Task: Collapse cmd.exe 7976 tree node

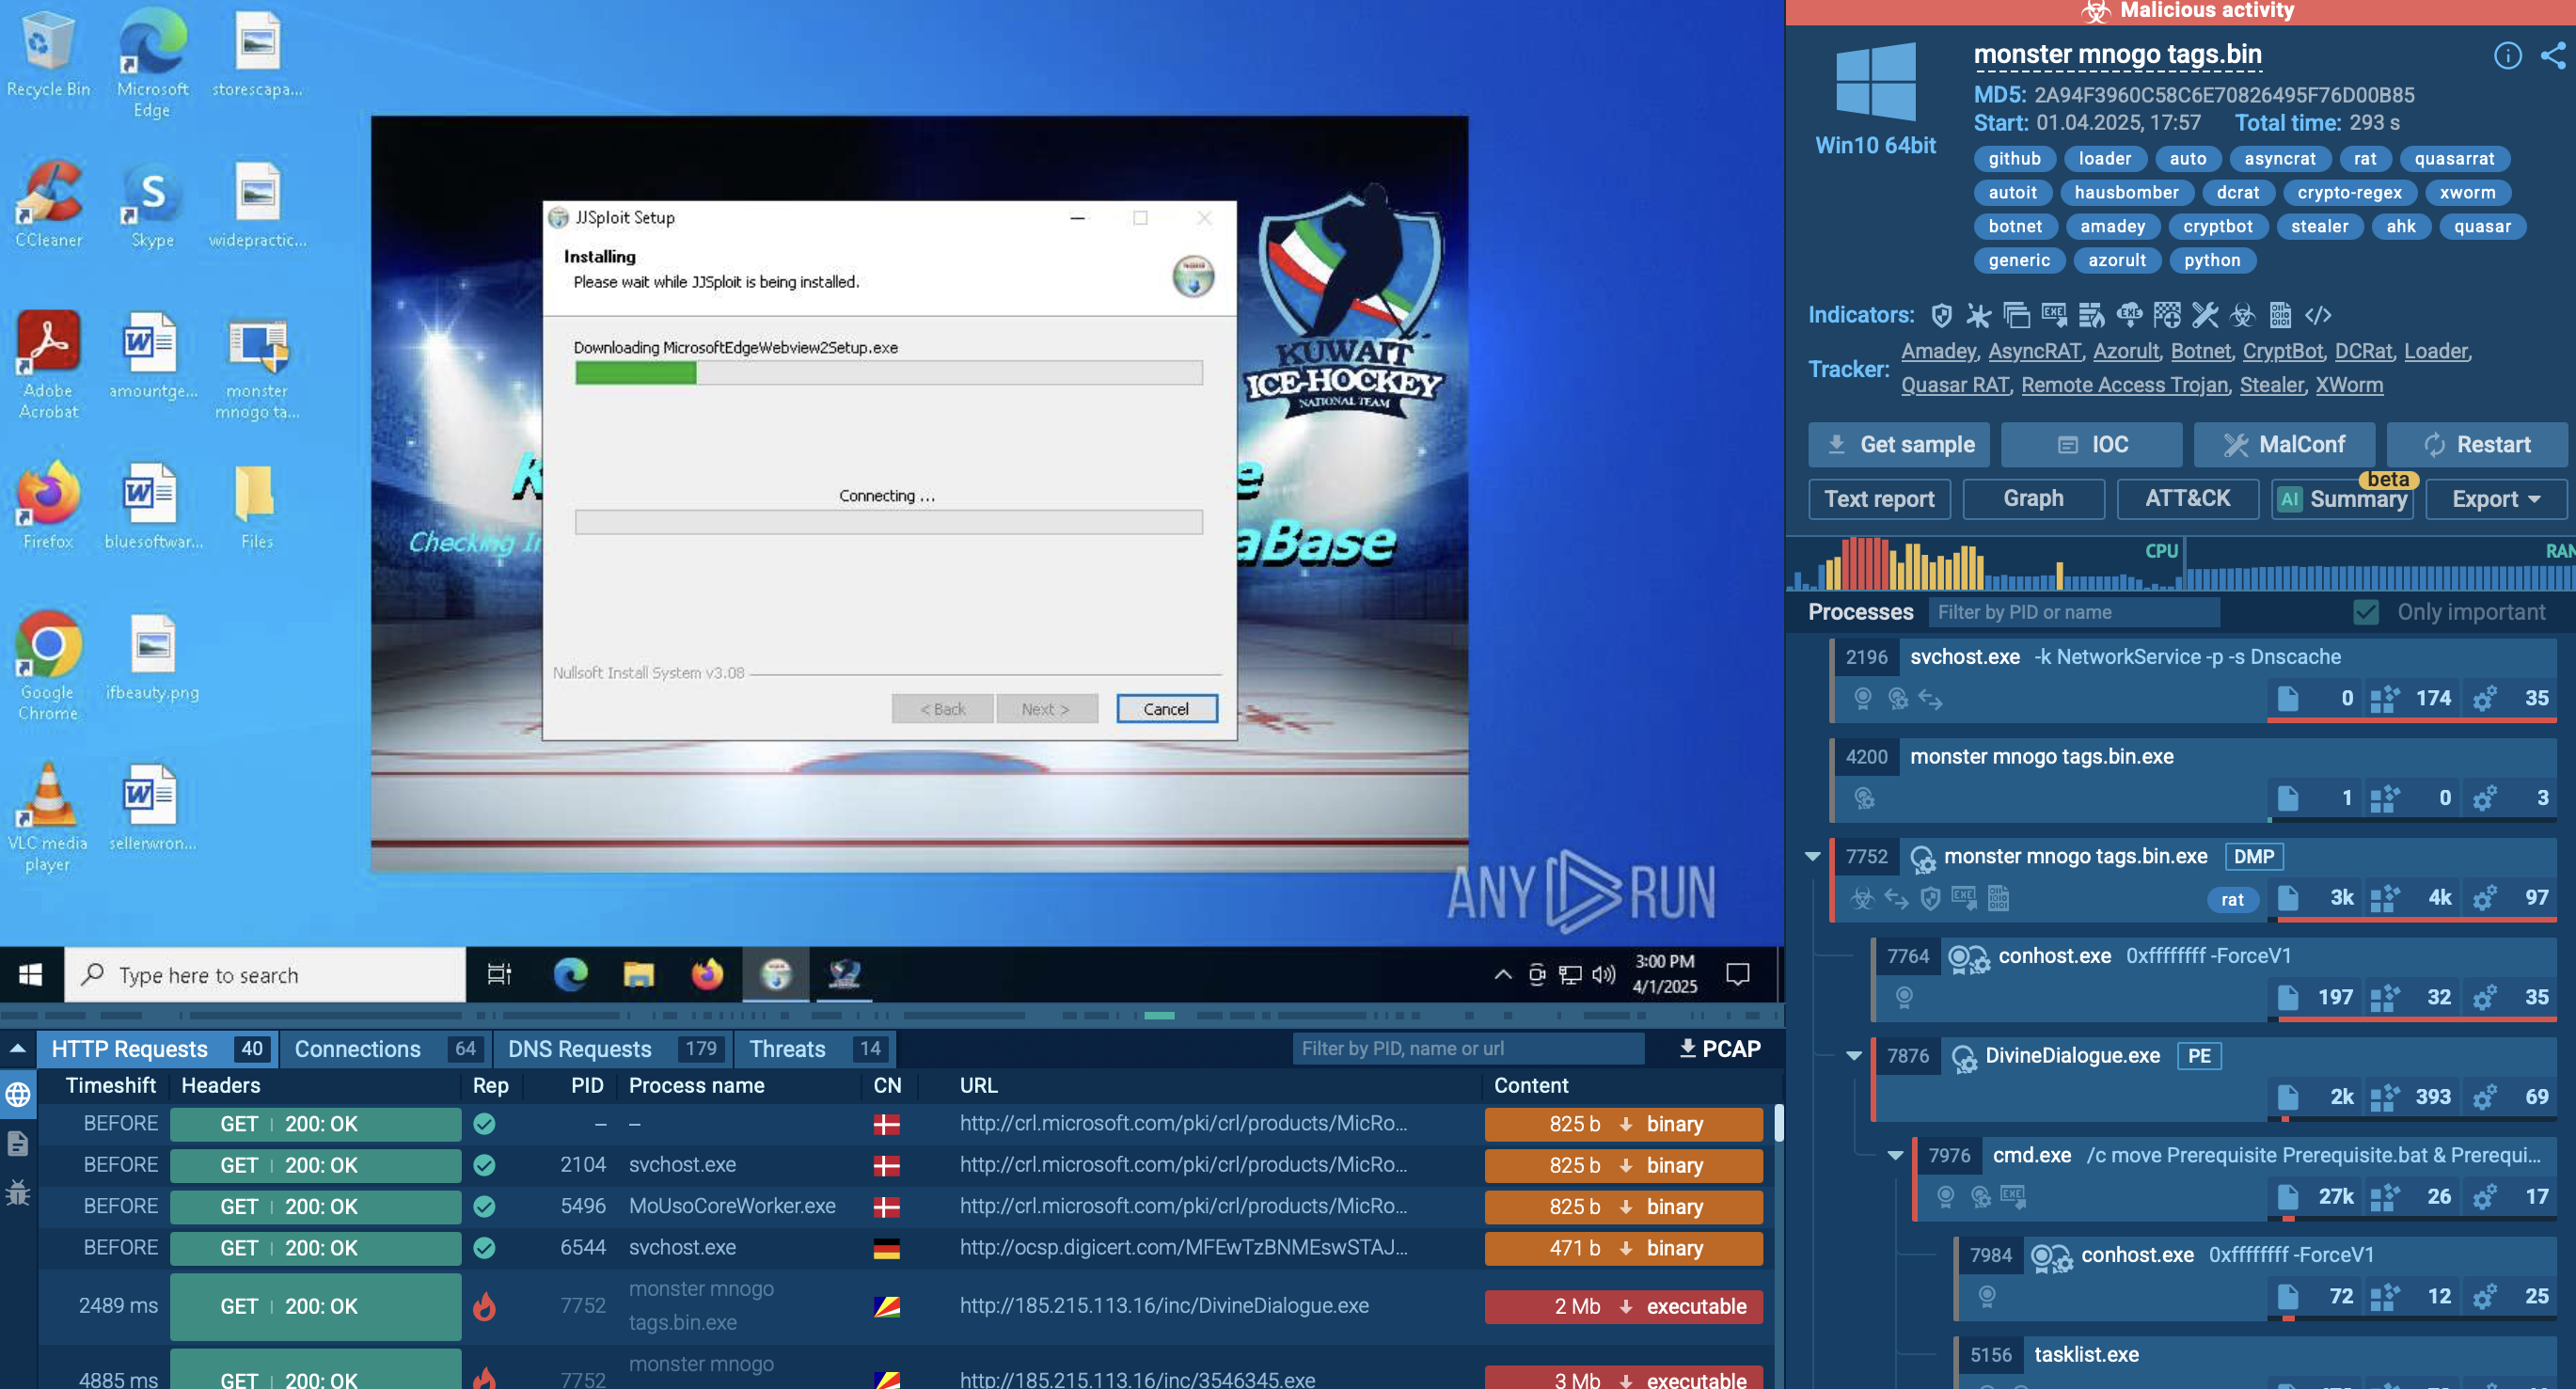Action: click(1895, 1156)
